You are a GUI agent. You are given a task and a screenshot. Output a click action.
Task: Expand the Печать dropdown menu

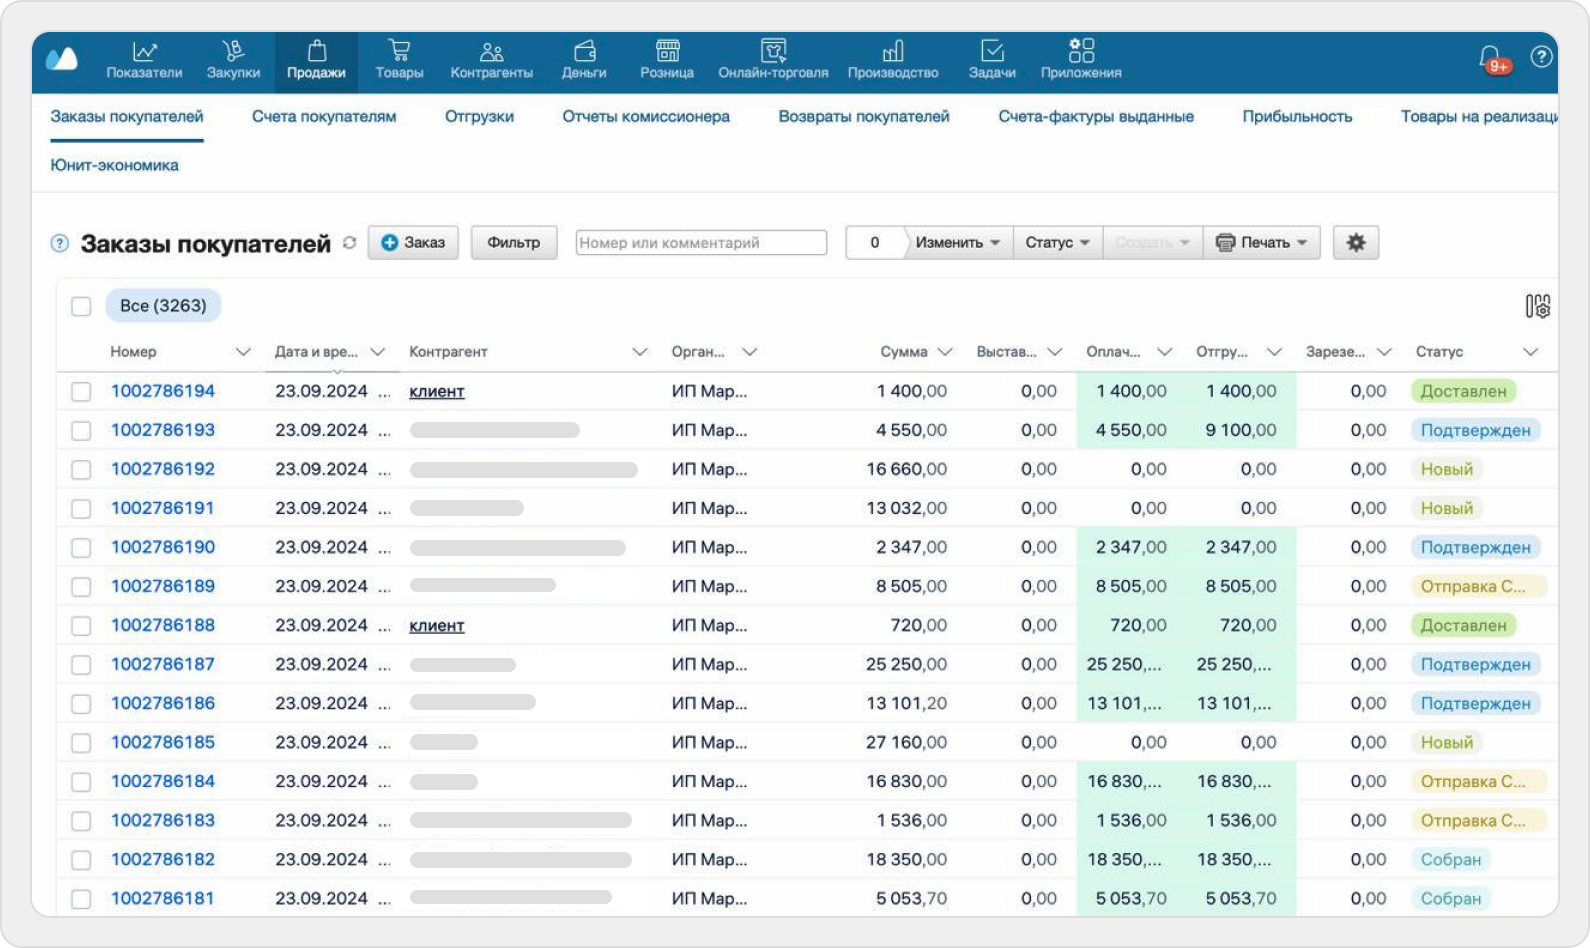[1262, 243]
